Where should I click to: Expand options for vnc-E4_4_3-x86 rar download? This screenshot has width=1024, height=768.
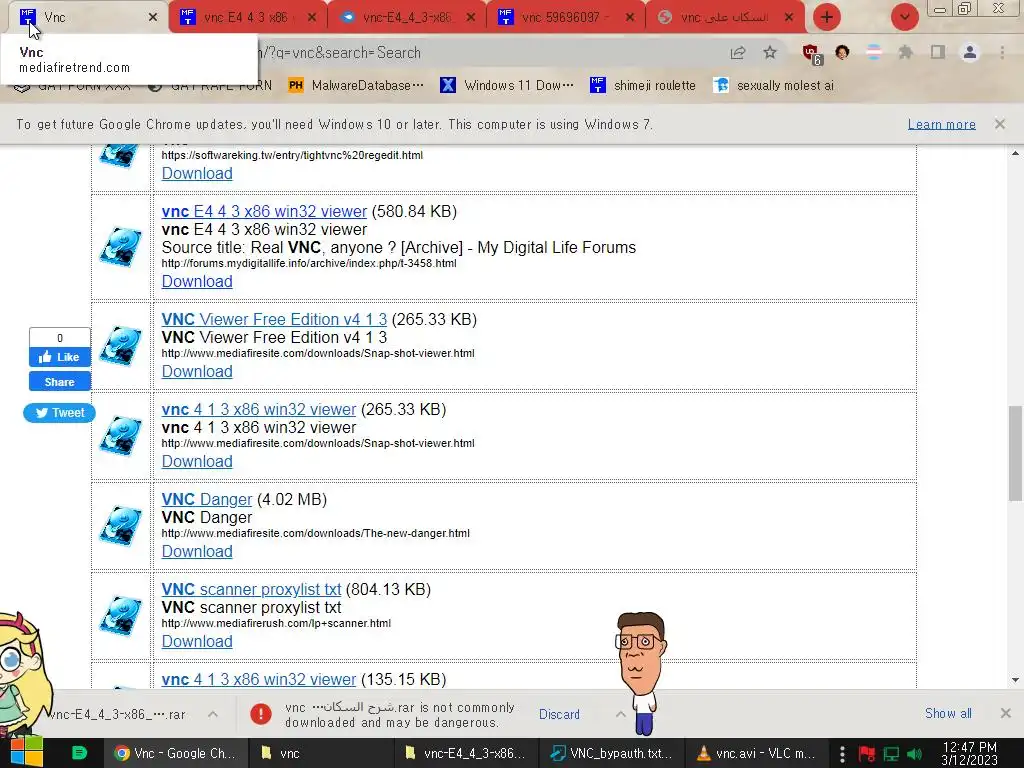coord(213,714)
